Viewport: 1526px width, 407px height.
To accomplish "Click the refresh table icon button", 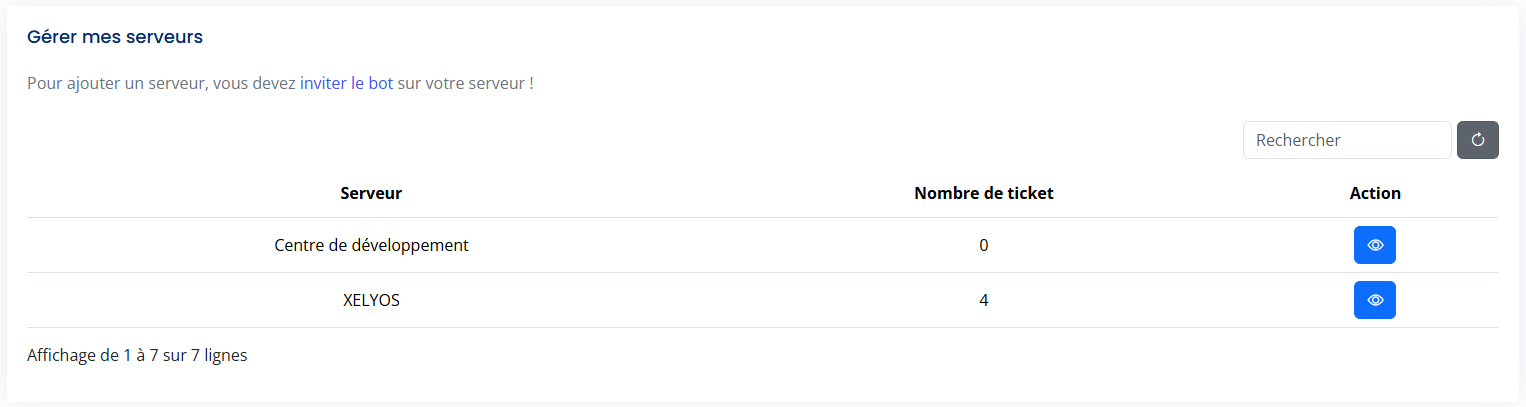I will click(x=1477, y=140).
